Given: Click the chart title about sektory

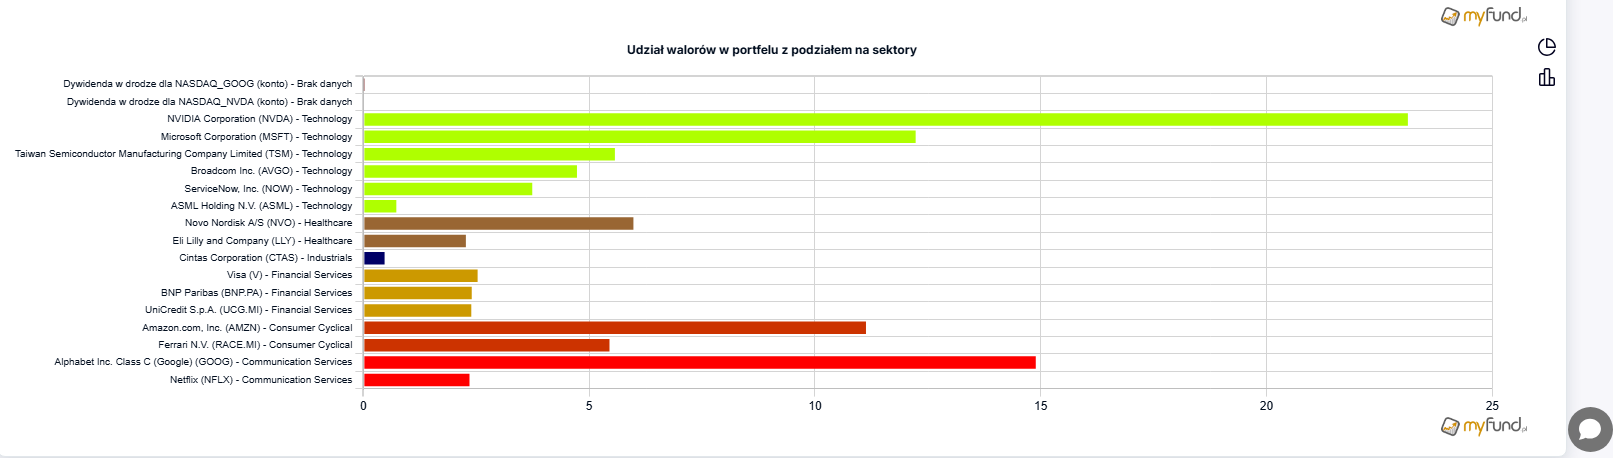Looking at the screenshot, I should pyautogui.click(x=771, y=50).
